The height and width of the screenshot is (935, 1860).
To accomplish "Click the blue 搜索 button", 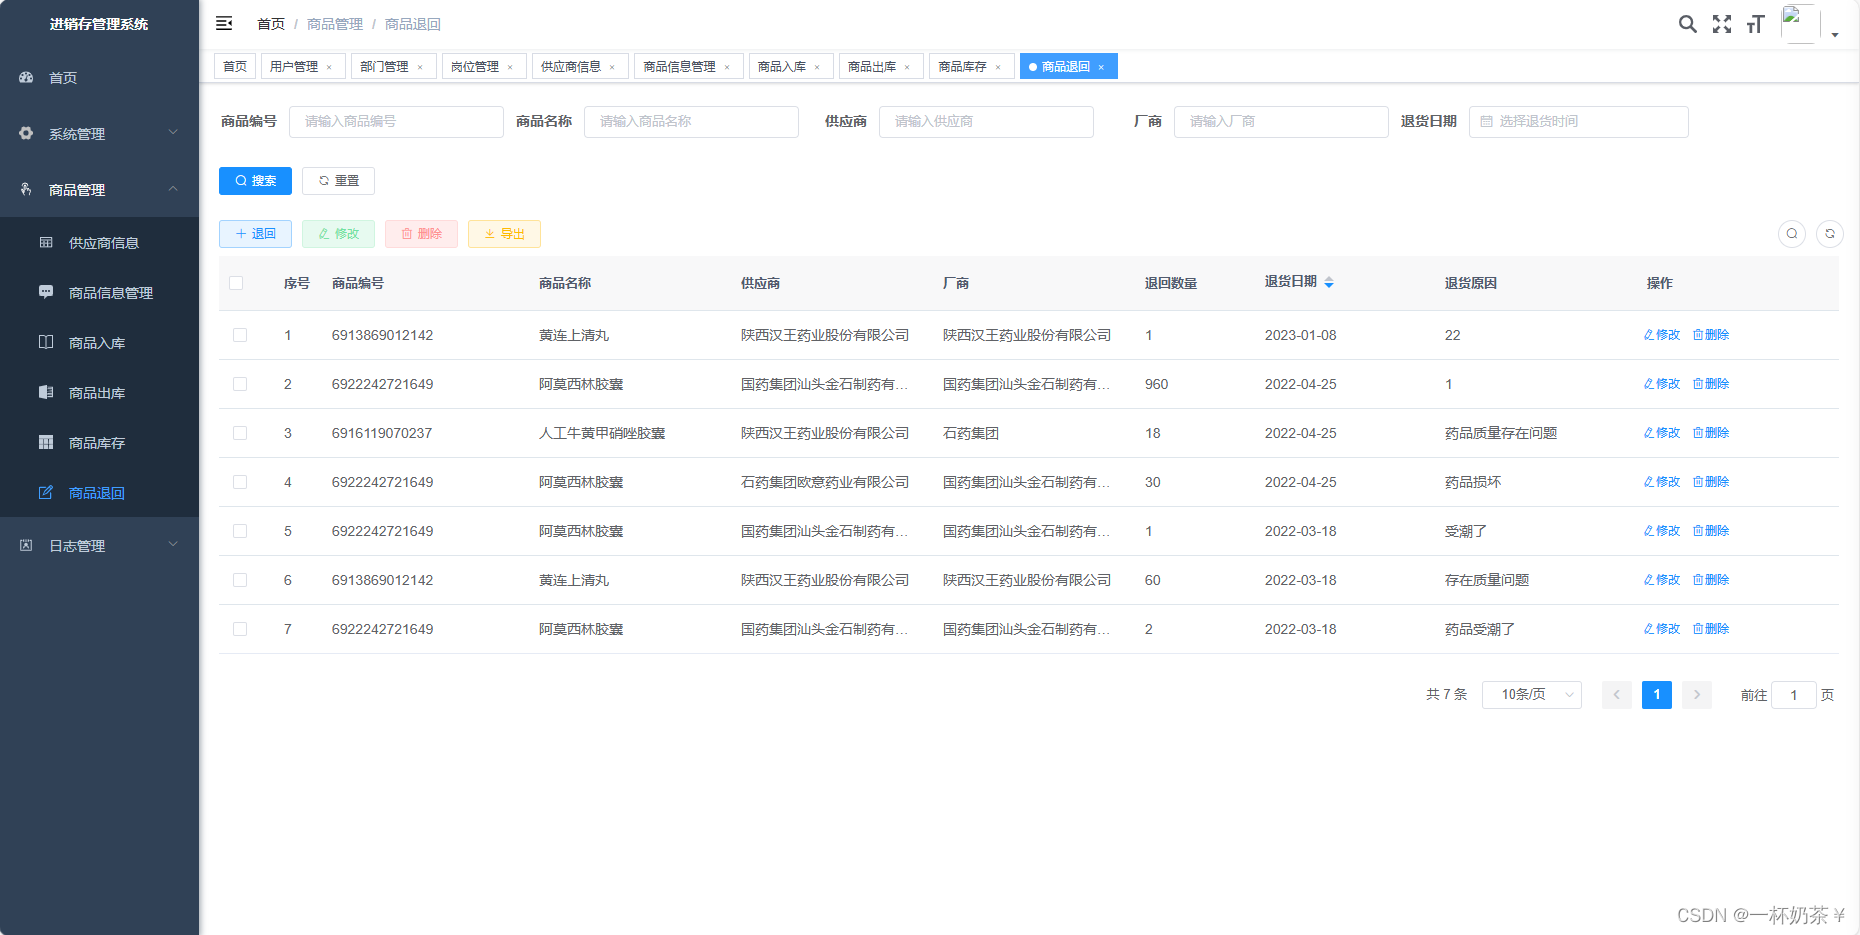I will point(255,181).
